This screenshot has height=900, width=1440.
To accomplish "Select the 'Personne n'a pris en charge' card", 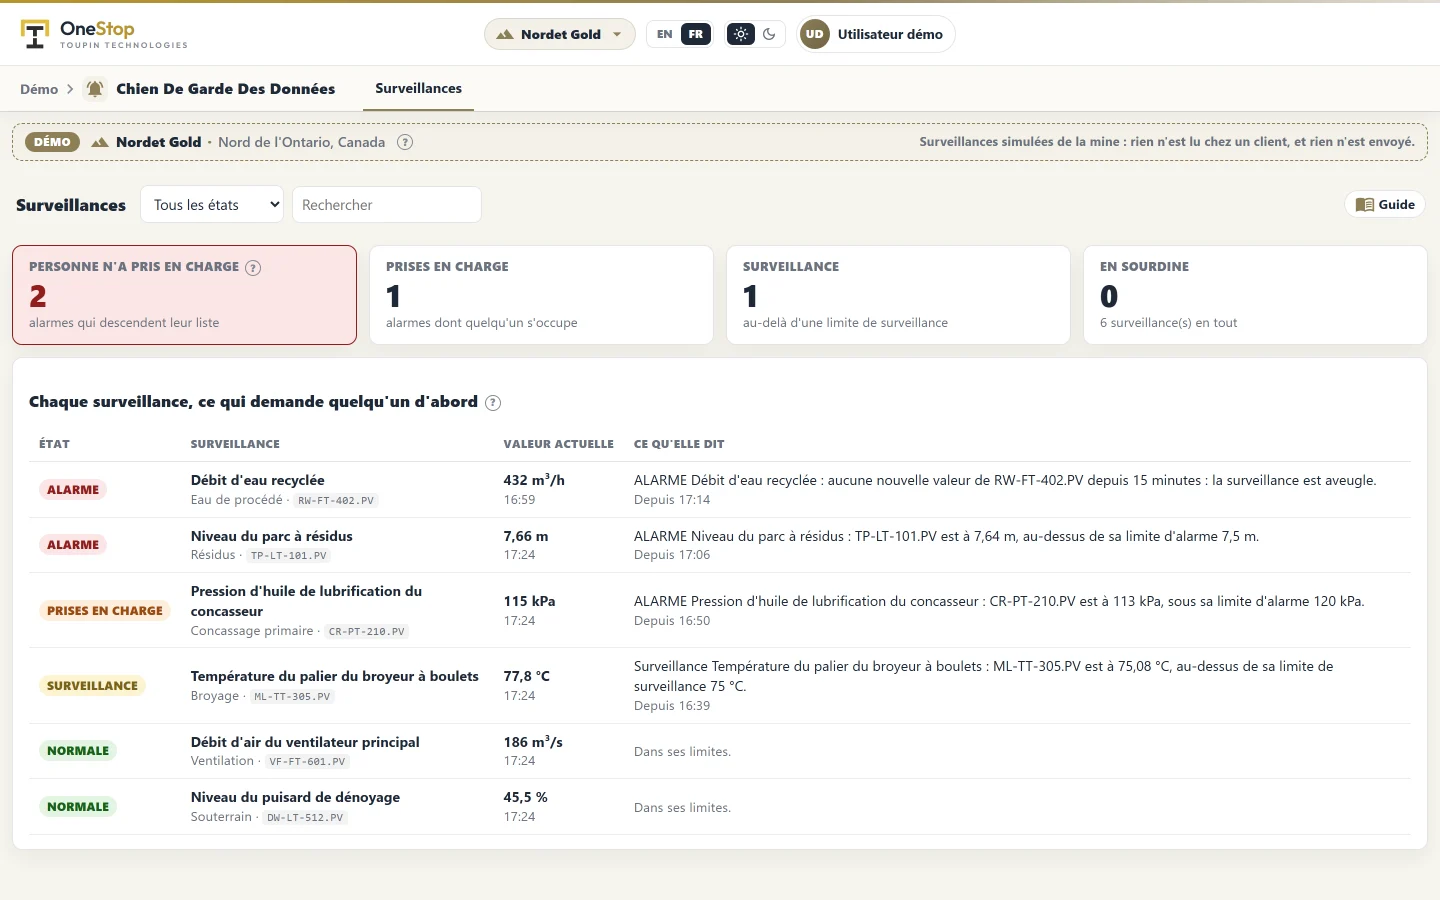I will (x=184, y=295).
